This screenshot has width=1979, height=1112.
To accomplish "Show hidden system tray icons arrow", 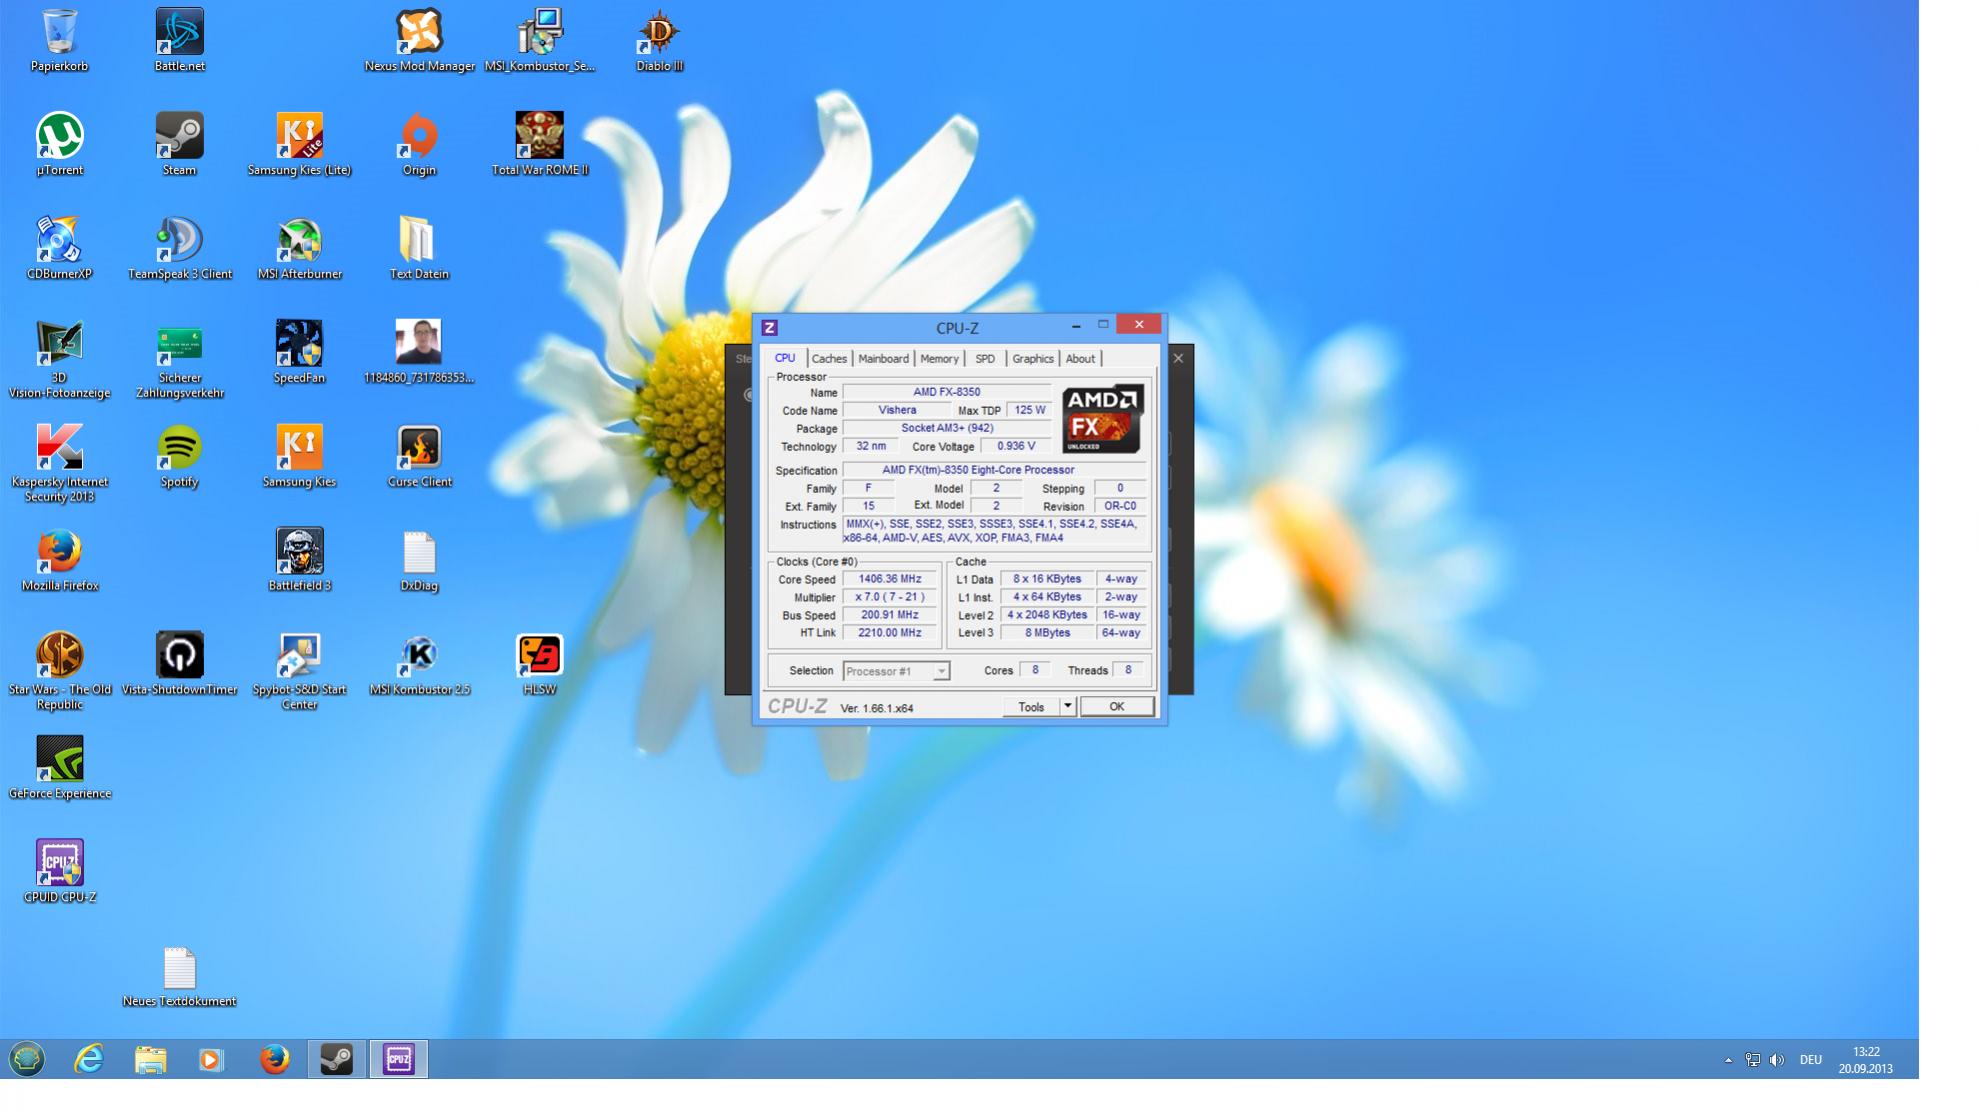I will 1728,1060.
